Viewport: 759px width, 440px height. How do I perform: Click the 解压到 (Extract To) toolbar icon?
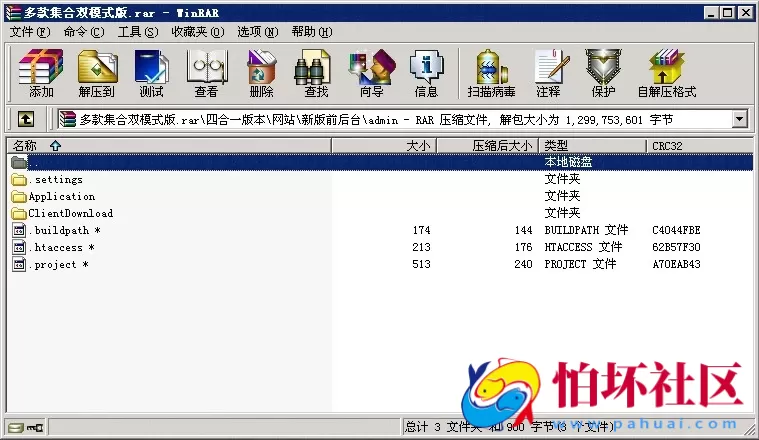97,67
